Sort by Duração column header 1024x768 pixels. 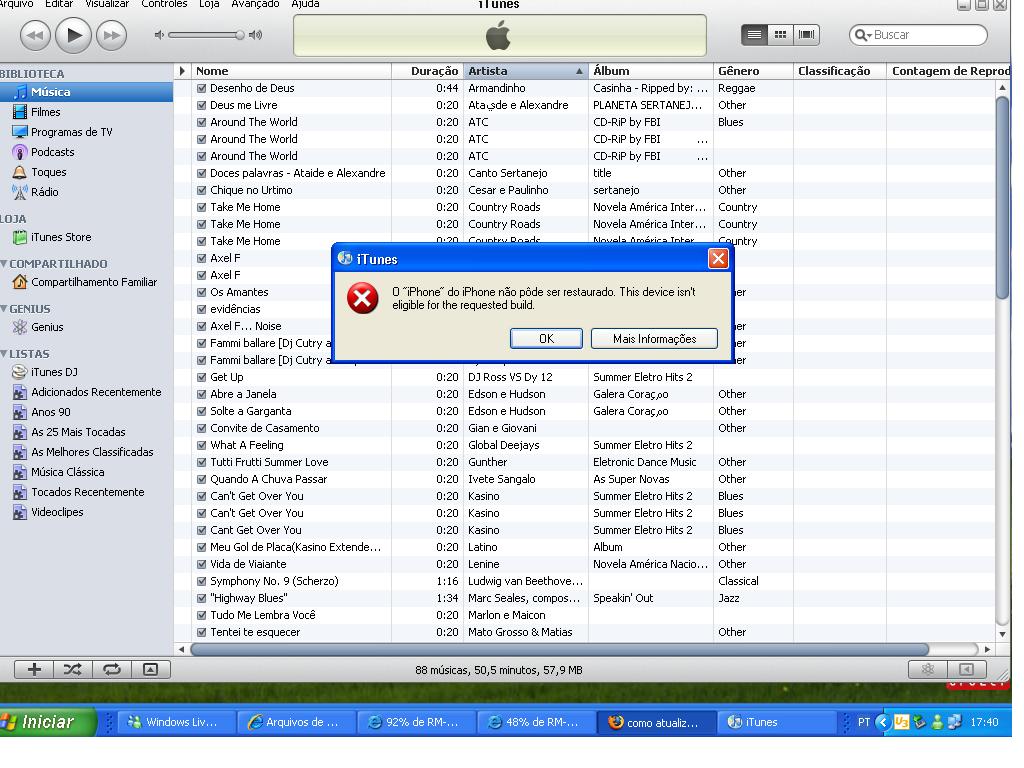pyautogui.click(x=427, y=71)
